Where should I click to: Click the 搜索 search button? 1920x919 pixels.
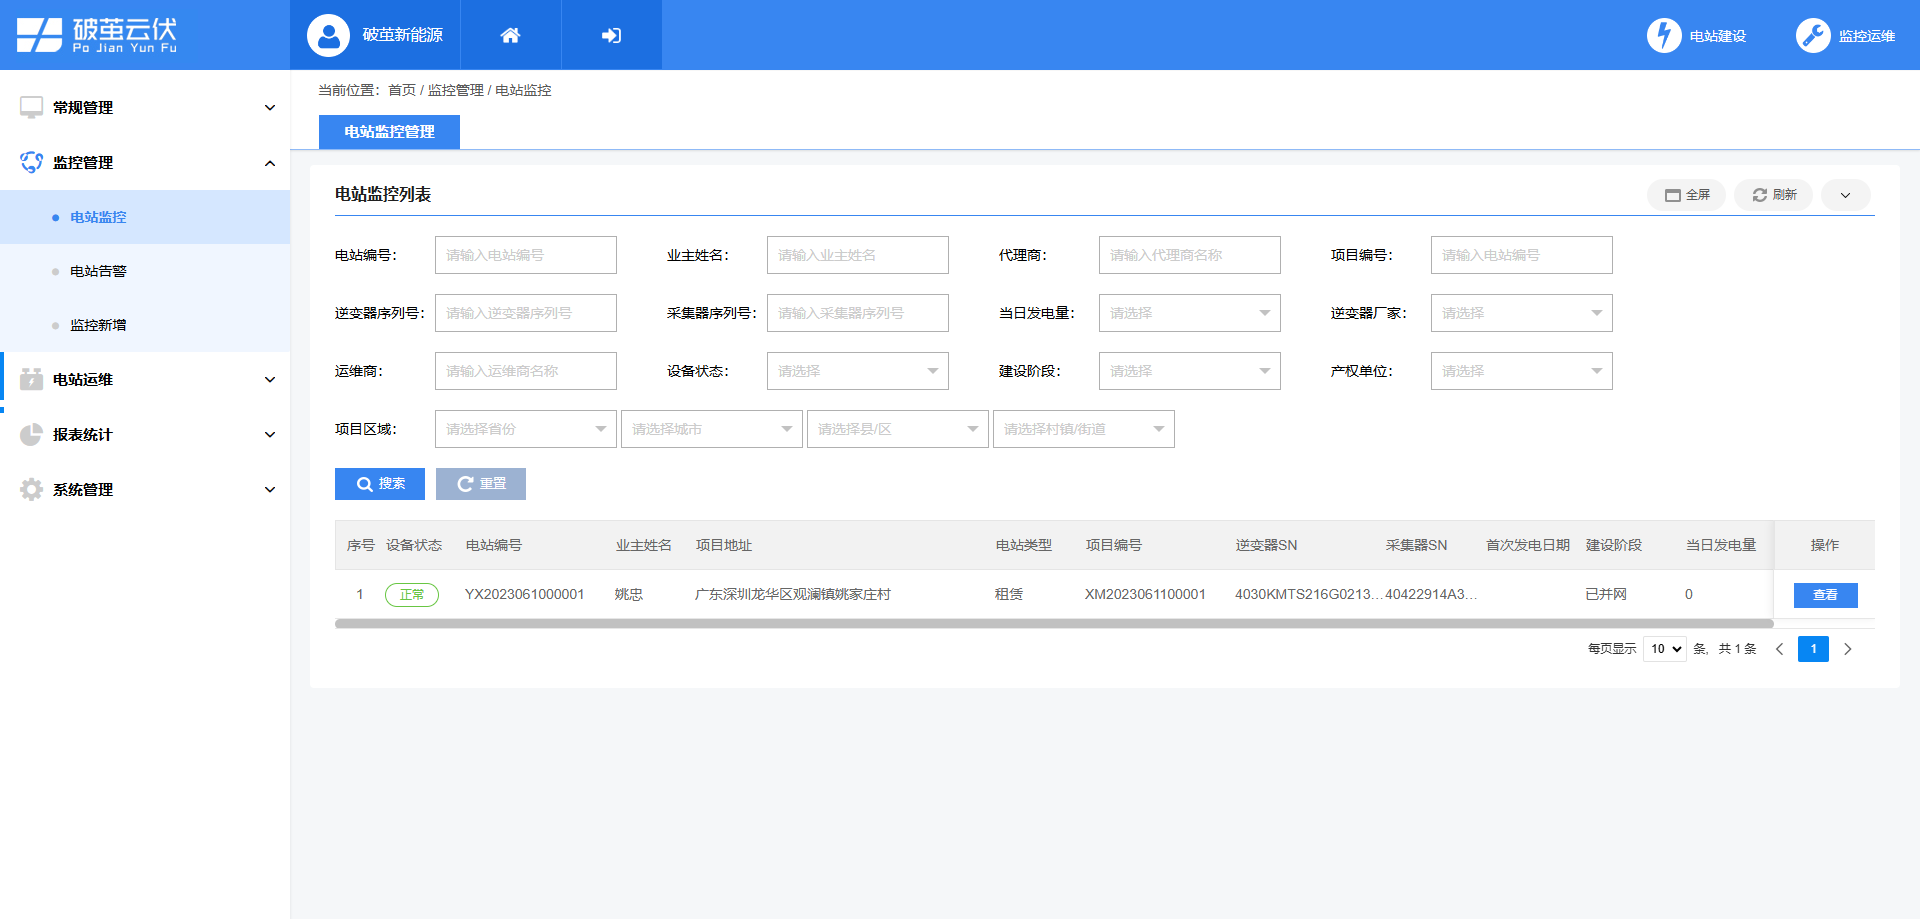click(x=380, y=484)
